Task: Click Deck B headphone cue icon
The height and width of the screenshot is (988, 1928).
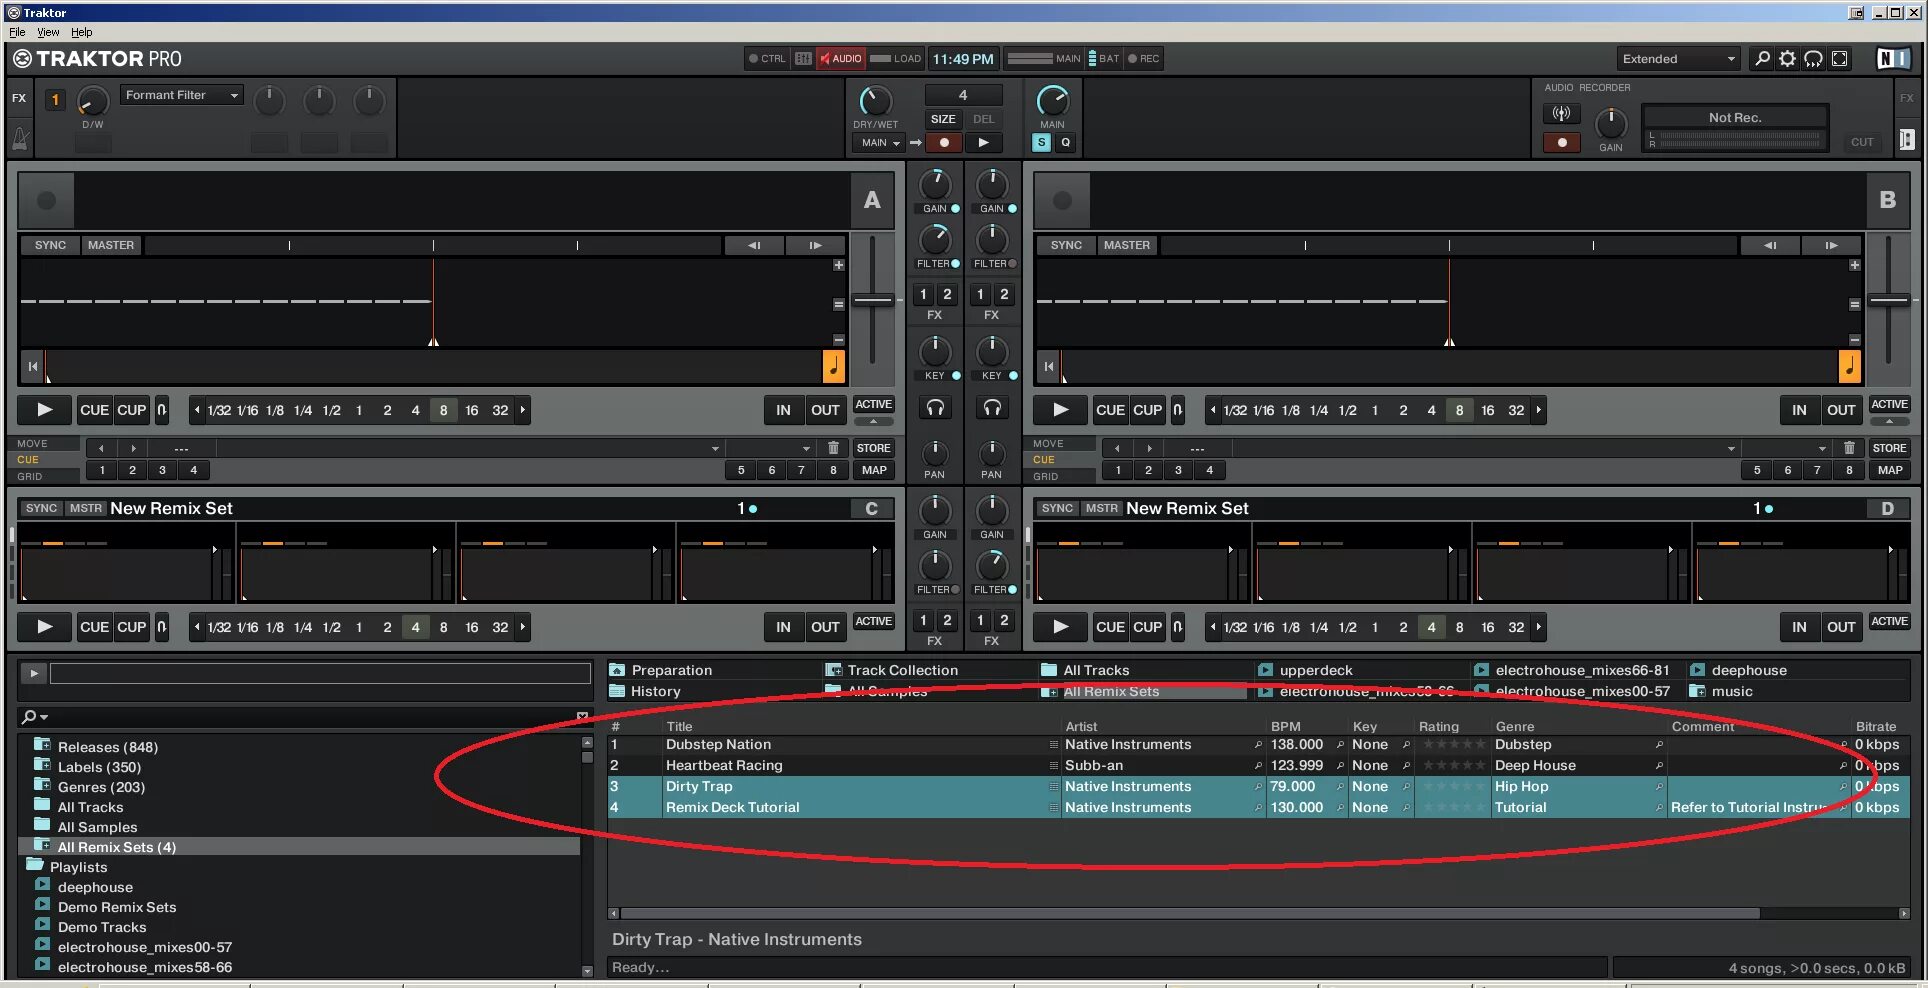Action: click(x=992, y=408)
